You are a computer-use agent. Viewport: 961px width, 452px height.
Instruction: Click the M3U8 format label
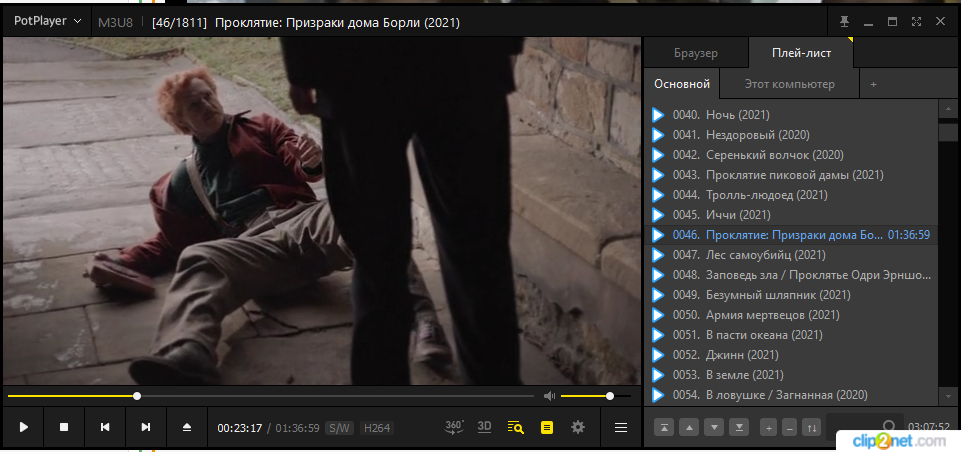coord(115,23)
